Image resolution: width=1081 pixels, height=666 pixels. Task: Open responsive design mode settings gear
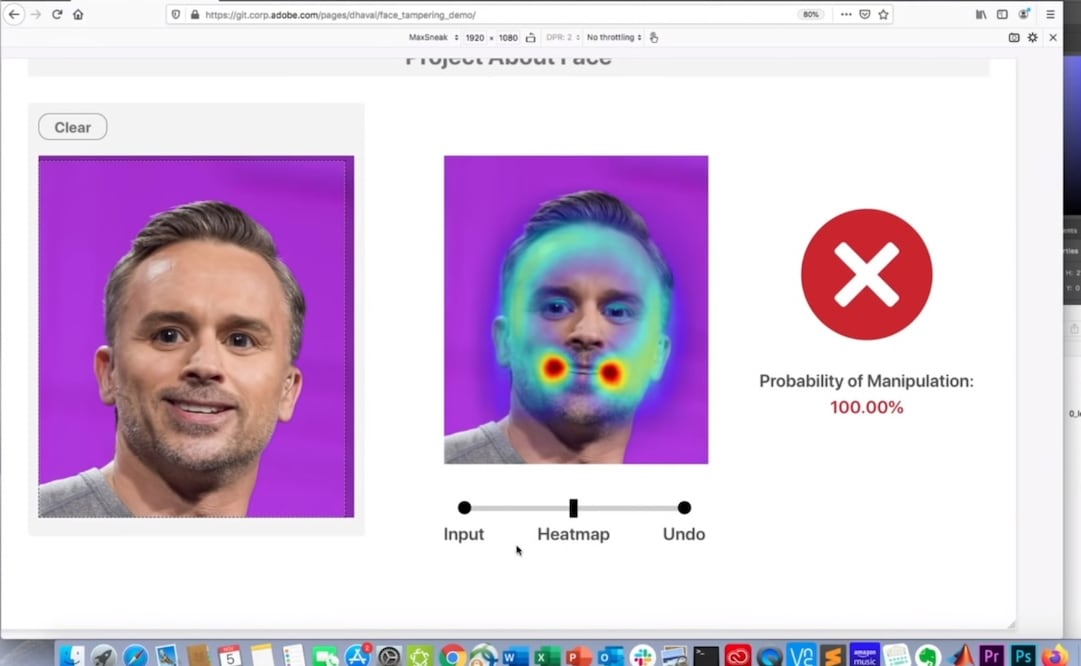click(x=1033, y=38)
